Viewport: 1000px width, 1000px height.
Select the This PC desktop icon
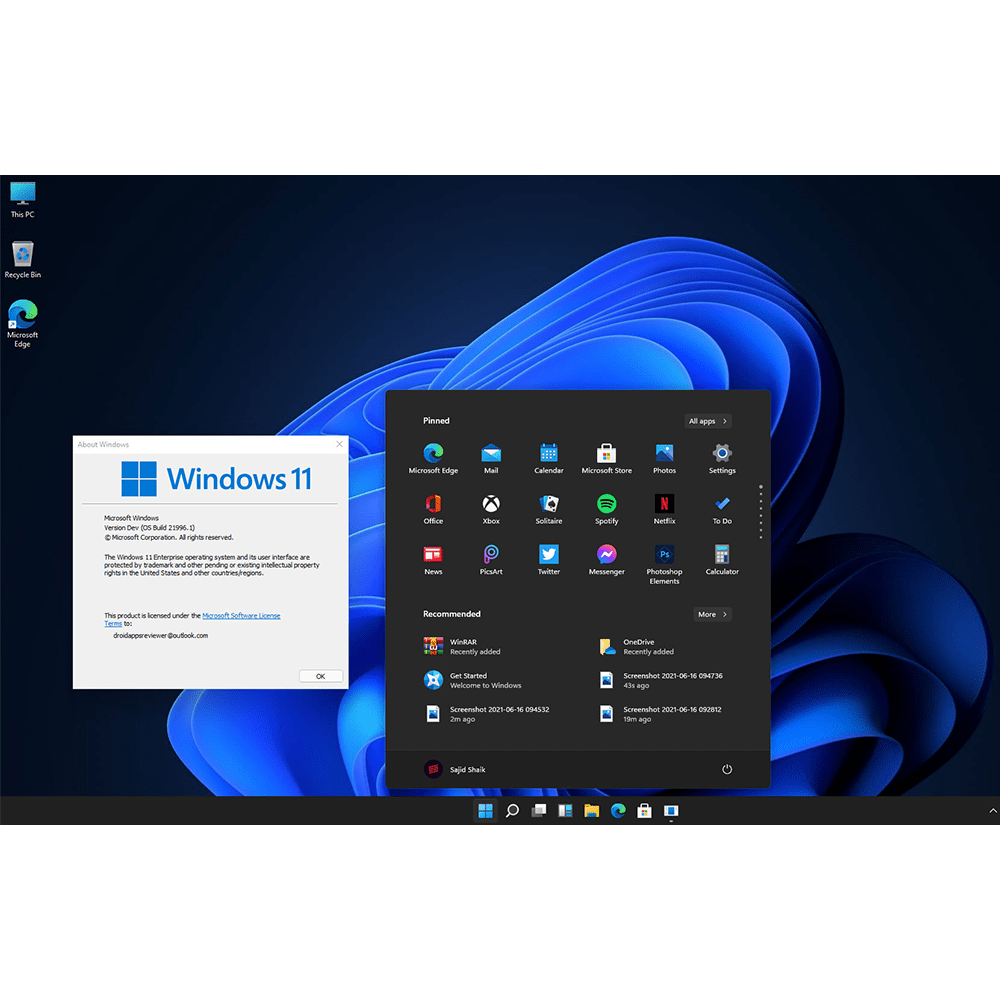tap(22, 200)
